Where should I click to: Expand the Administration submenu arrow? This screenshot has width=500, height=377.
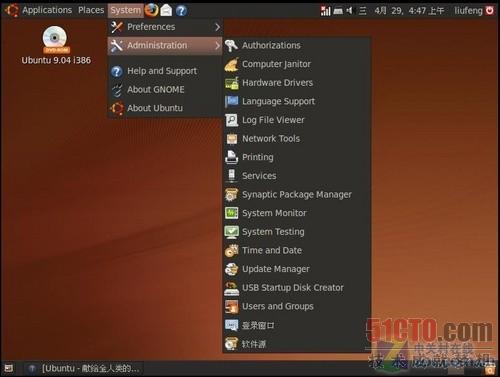217,45
